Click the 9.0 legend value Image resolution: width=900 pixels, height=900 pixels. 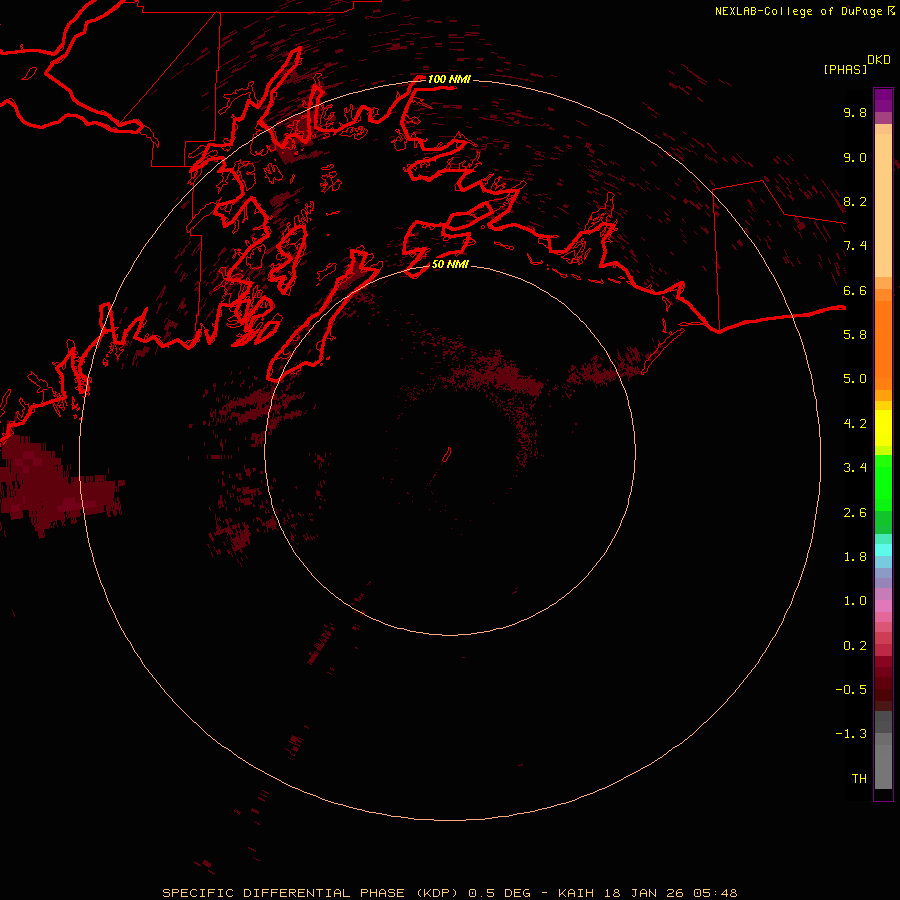pyautogui.click(x=855, y=157)
